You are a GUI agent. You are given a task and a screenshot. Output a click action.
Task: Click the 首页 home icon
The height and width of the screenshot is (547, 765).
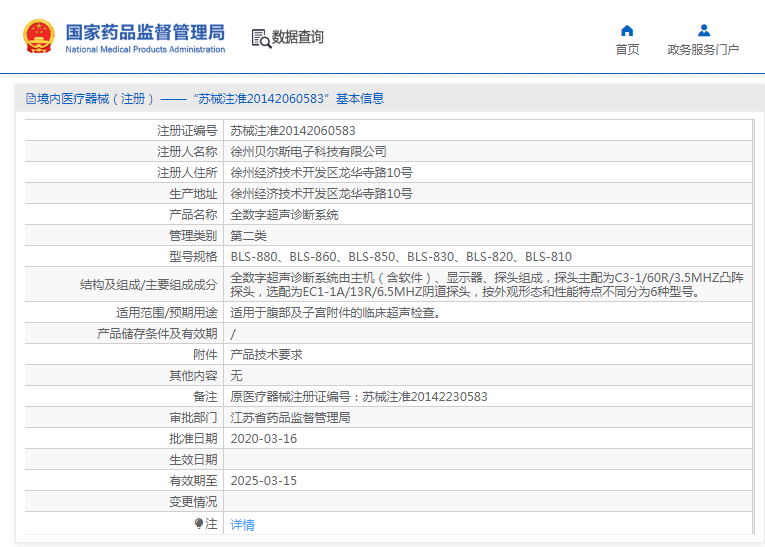tap(627, 30)
